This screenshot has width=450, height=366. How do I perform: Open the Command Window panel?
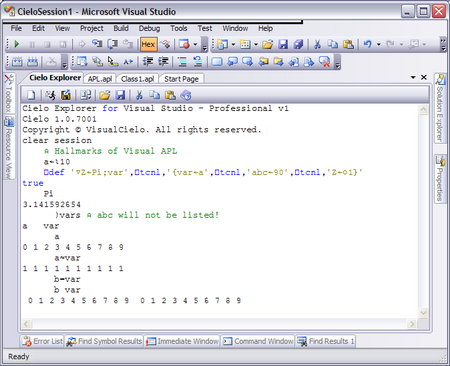tap(258, 341)
